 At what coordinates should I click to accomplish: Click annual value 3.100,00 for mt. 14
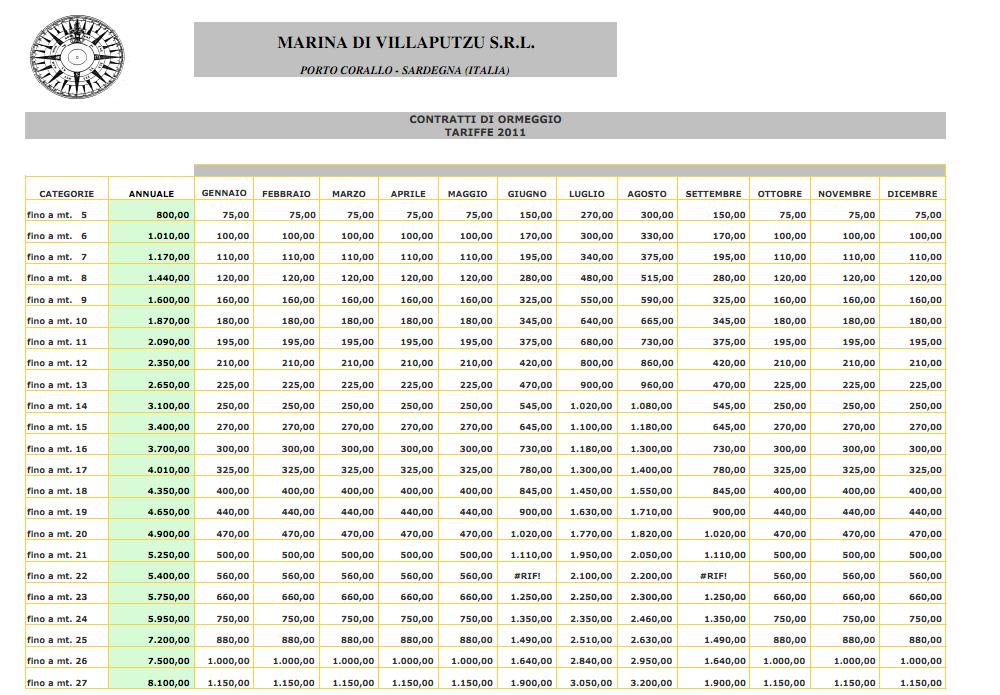[168, 406]
